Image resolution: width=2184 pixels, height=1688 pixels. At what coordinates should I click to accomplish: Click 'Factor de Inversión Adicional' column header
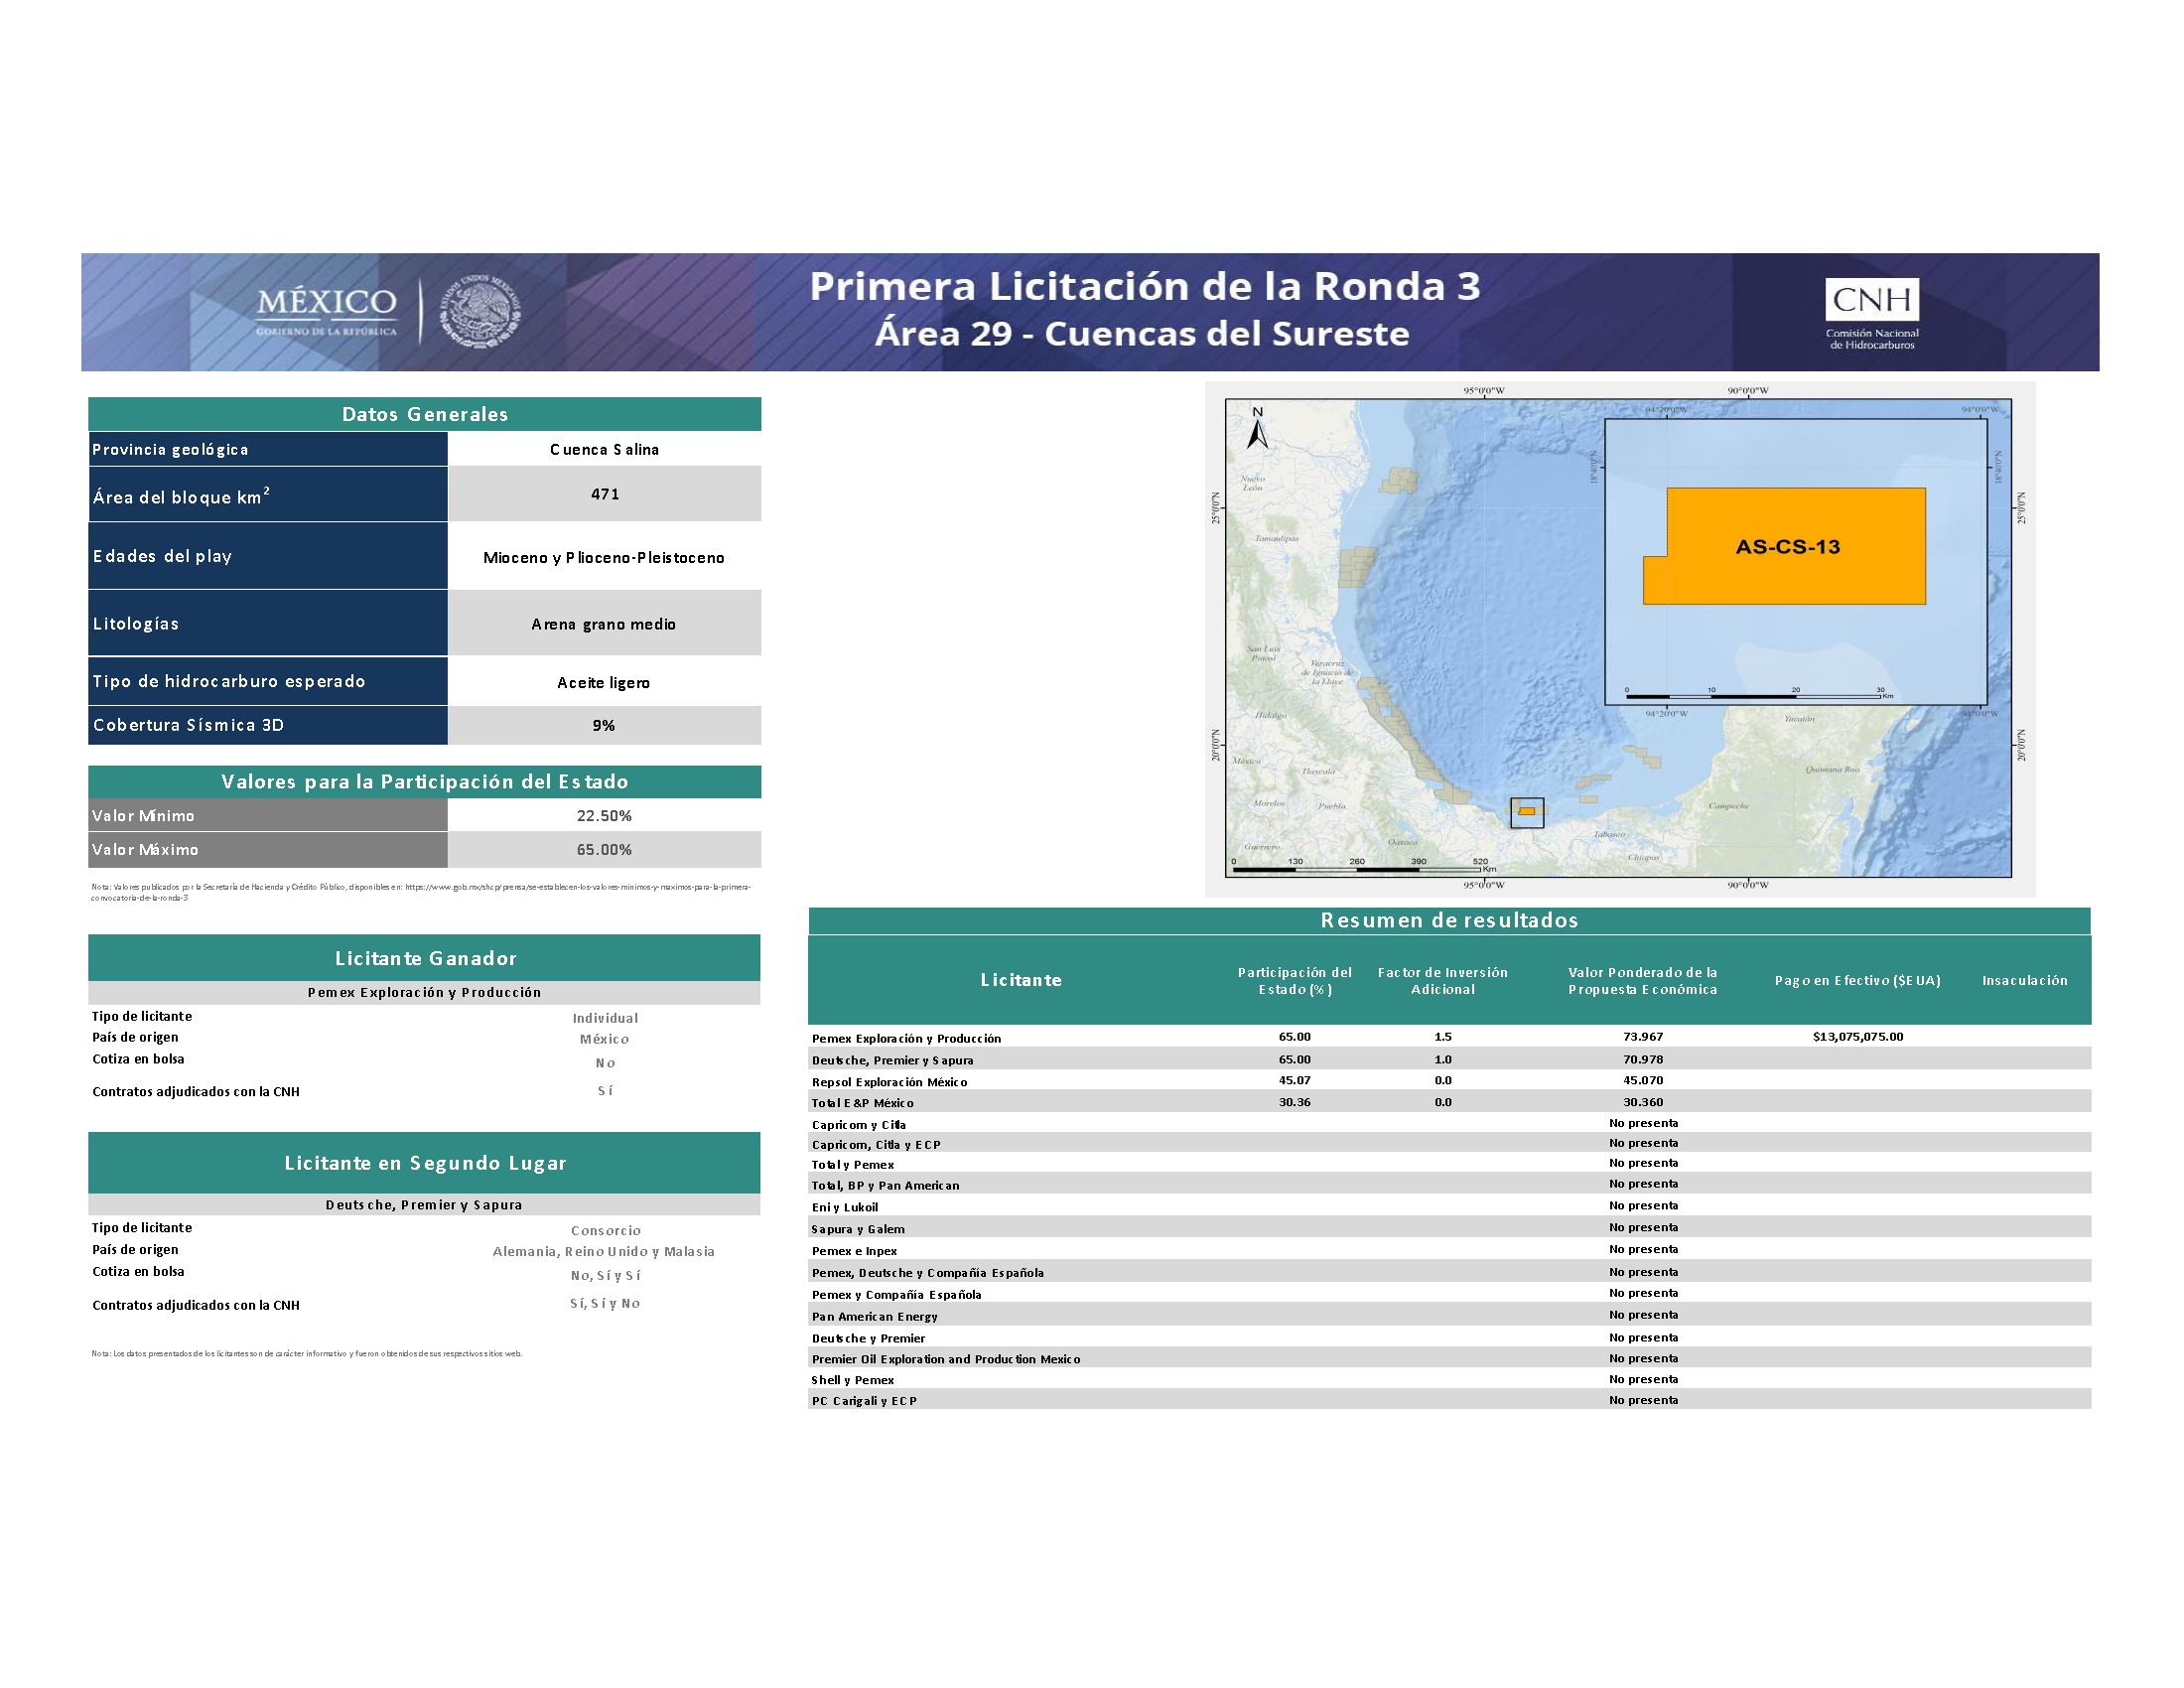1443,981
